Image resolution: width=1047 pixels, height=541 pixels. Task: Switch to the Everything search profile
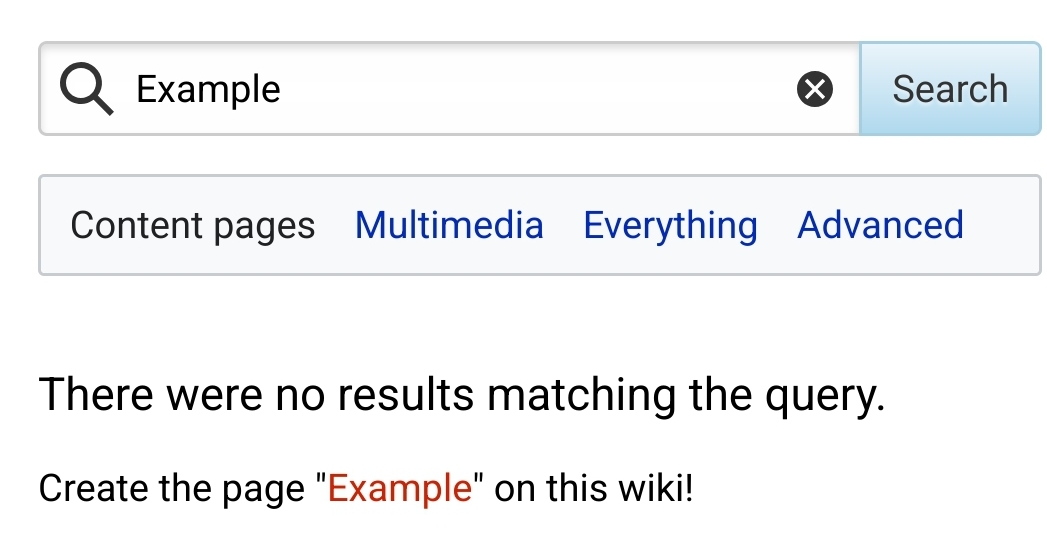click(670, 225)
